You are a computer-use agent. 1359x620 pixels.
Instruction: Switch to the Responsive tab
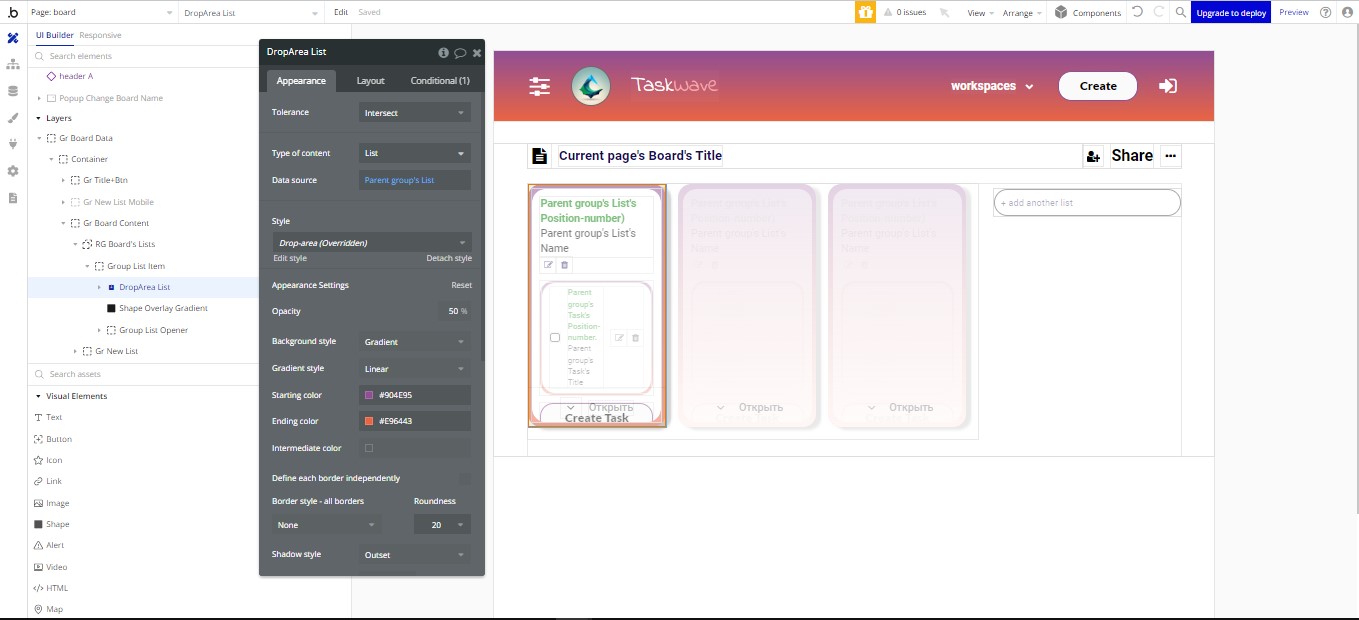[x=100, y=35]
